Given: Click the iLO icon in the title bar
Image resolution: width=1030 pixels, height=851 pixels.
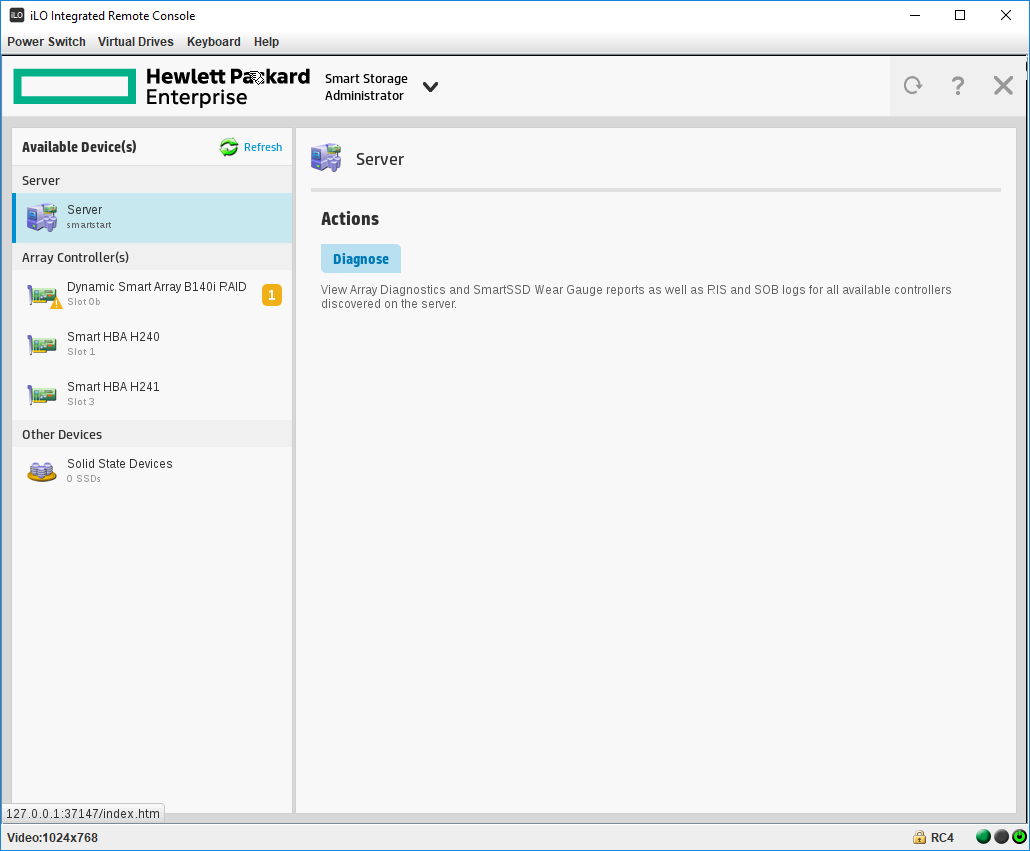Looking at the screenshot, I should 16,15.
